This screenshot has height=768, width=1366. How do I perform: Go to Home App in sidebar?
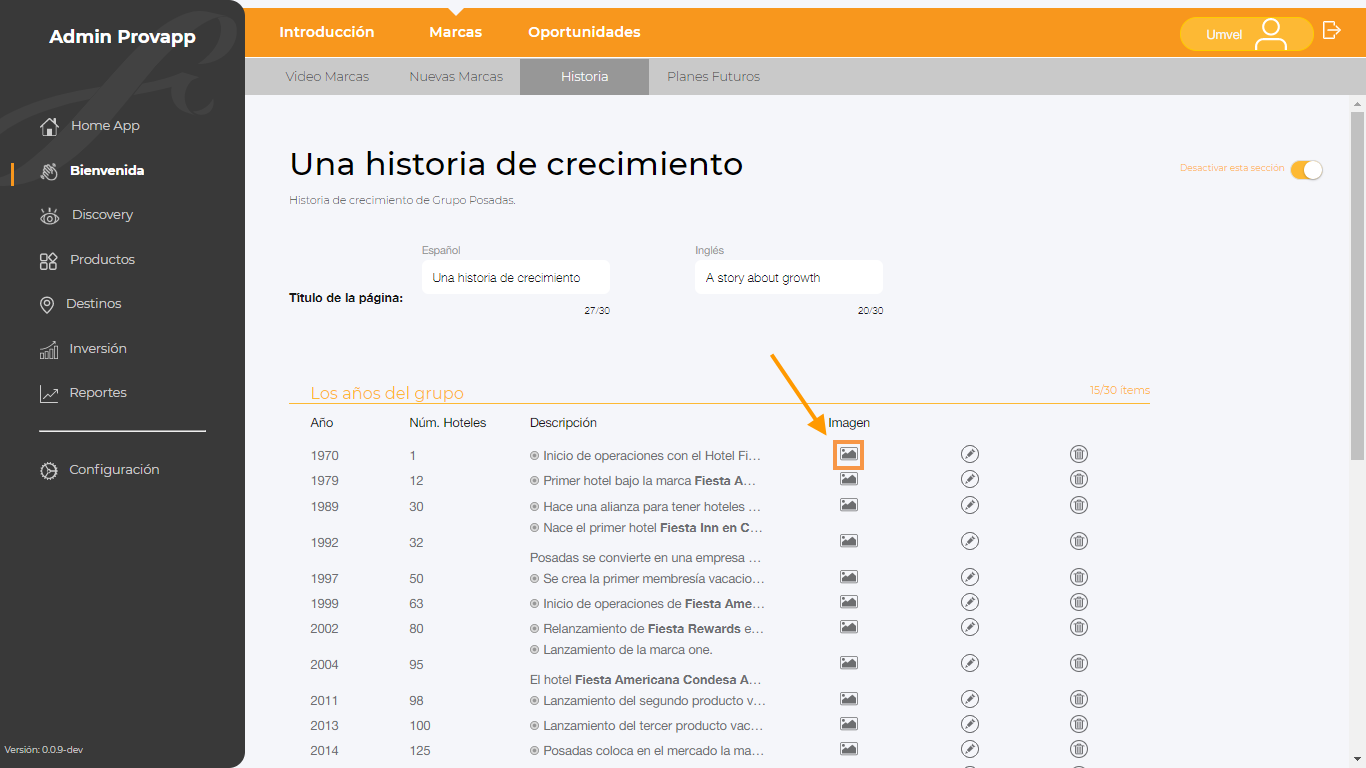90,126
